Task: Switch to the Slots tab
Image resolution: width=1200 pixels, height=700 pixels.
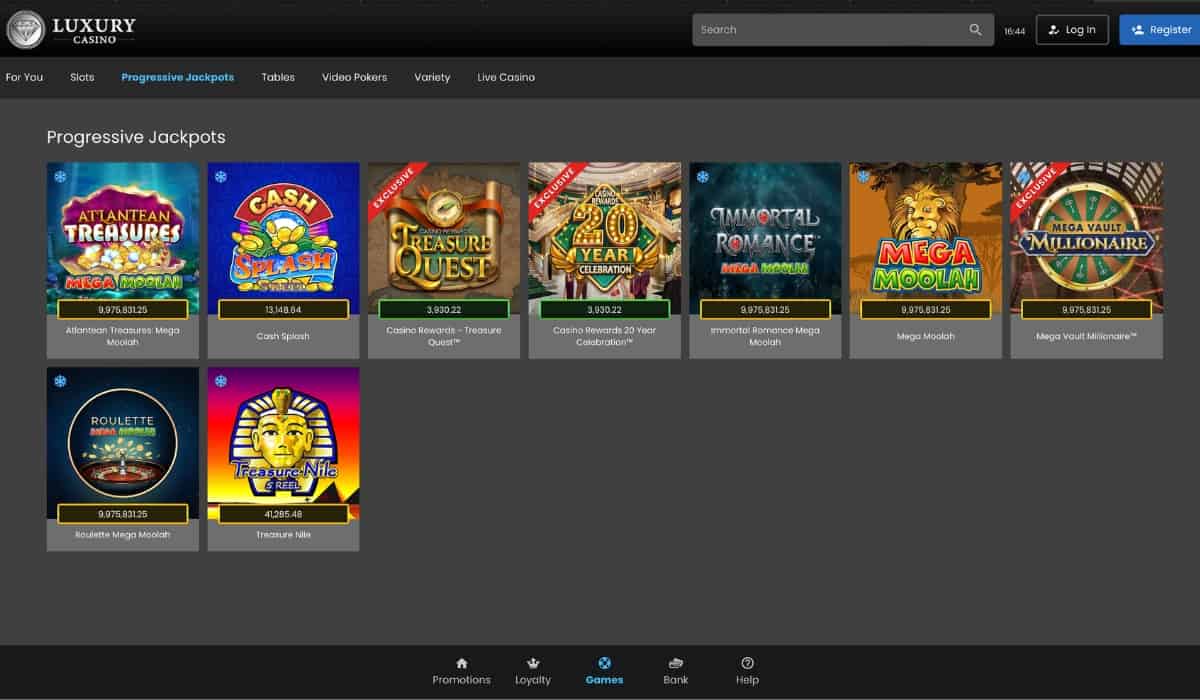Action: pos(82,77)
